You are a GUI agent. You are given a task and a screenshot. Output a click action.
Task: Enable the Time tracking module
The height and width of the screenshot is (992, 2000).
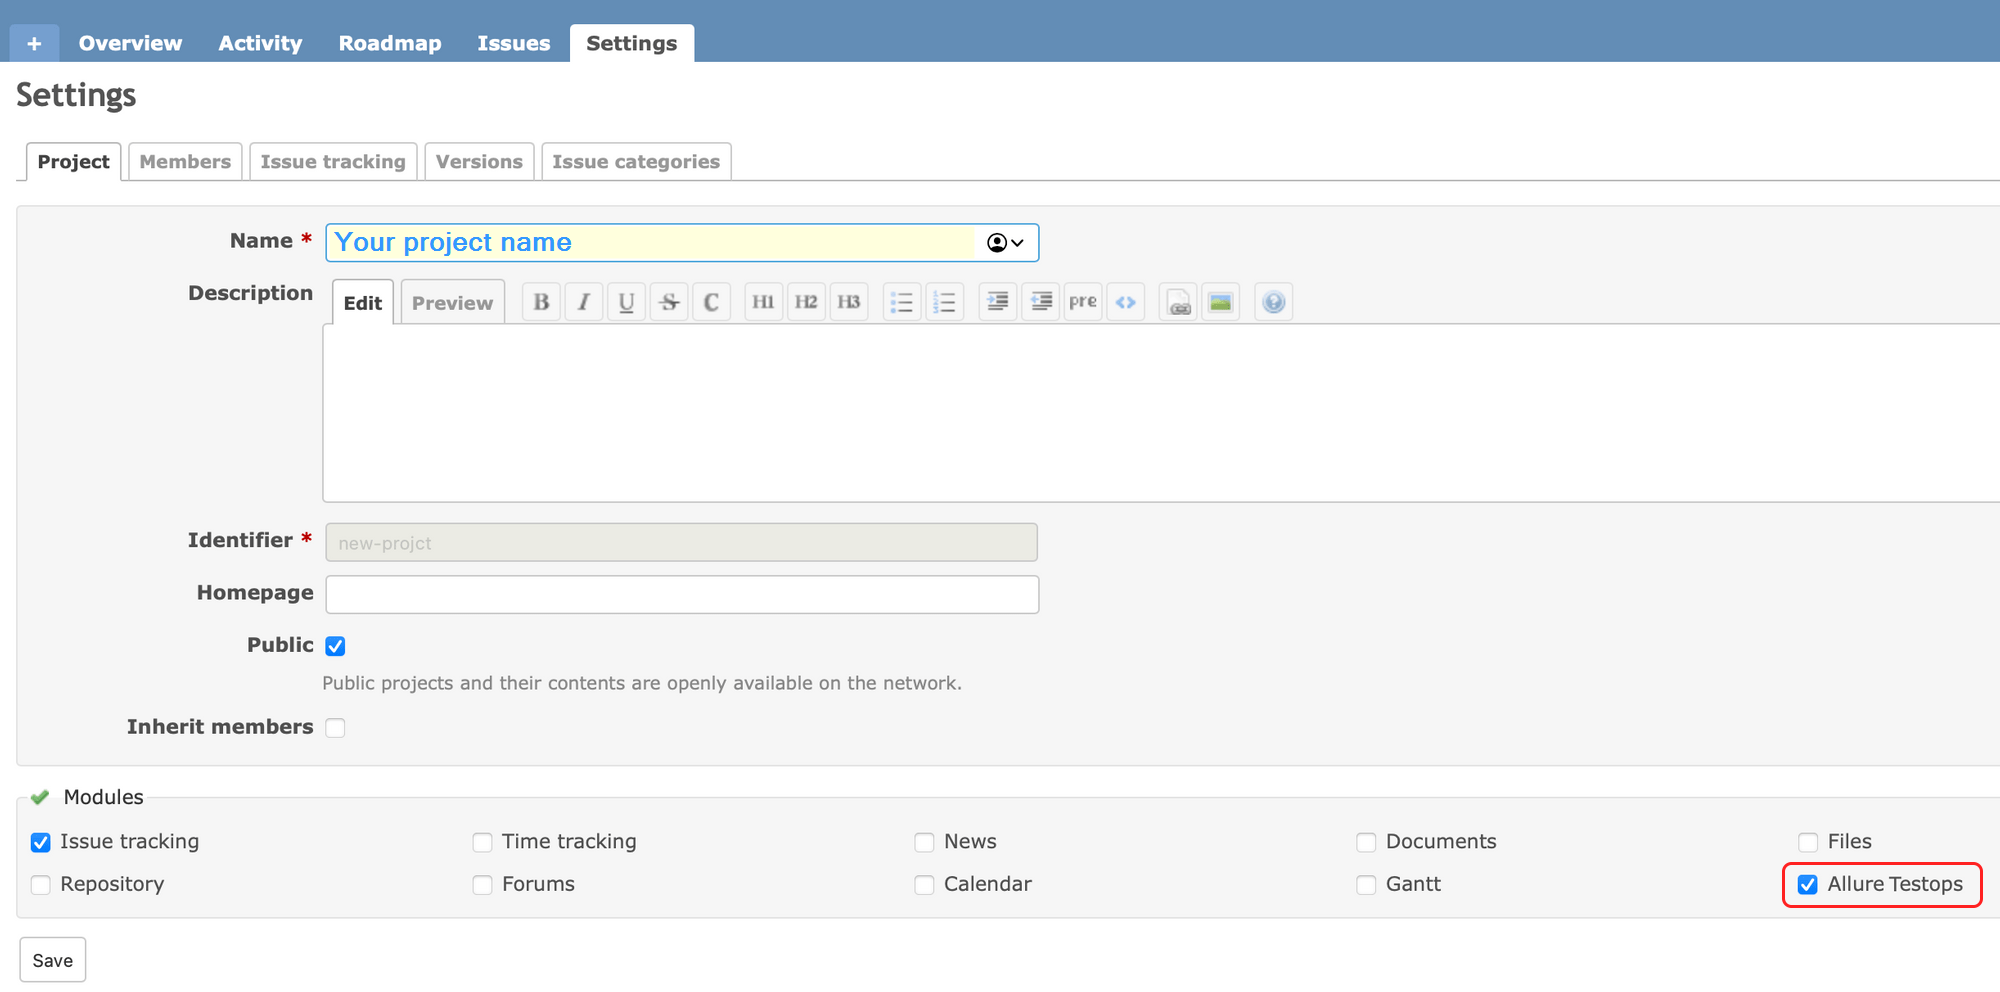pyautogui.click(x=482, y=842)
